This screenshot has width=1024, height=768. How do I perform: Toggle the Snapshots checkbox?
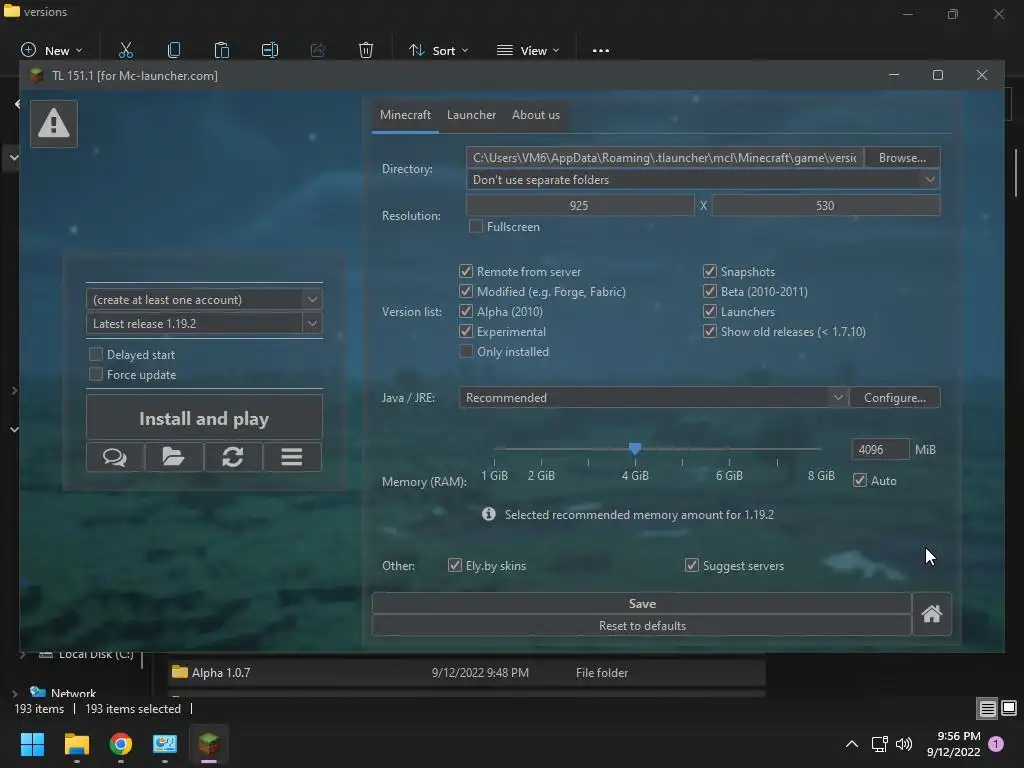709,271
